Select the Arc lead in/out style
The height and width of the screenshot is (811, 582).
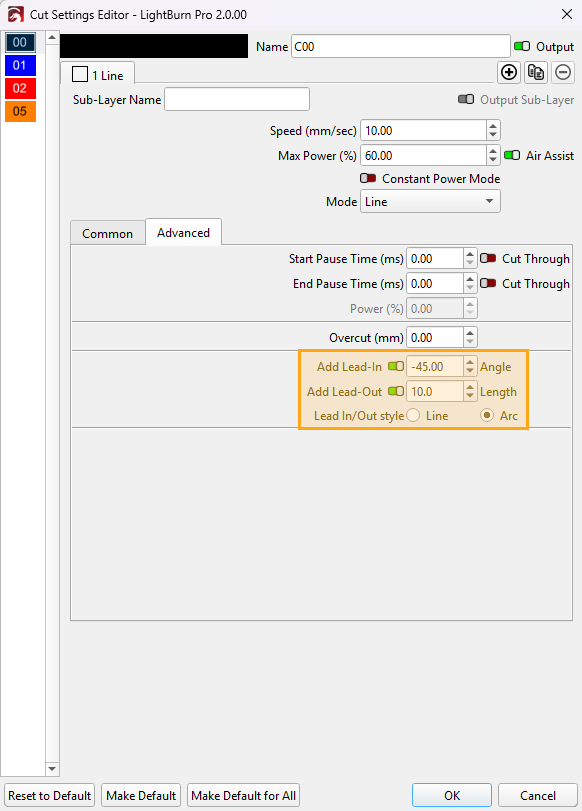click(487, 415)
